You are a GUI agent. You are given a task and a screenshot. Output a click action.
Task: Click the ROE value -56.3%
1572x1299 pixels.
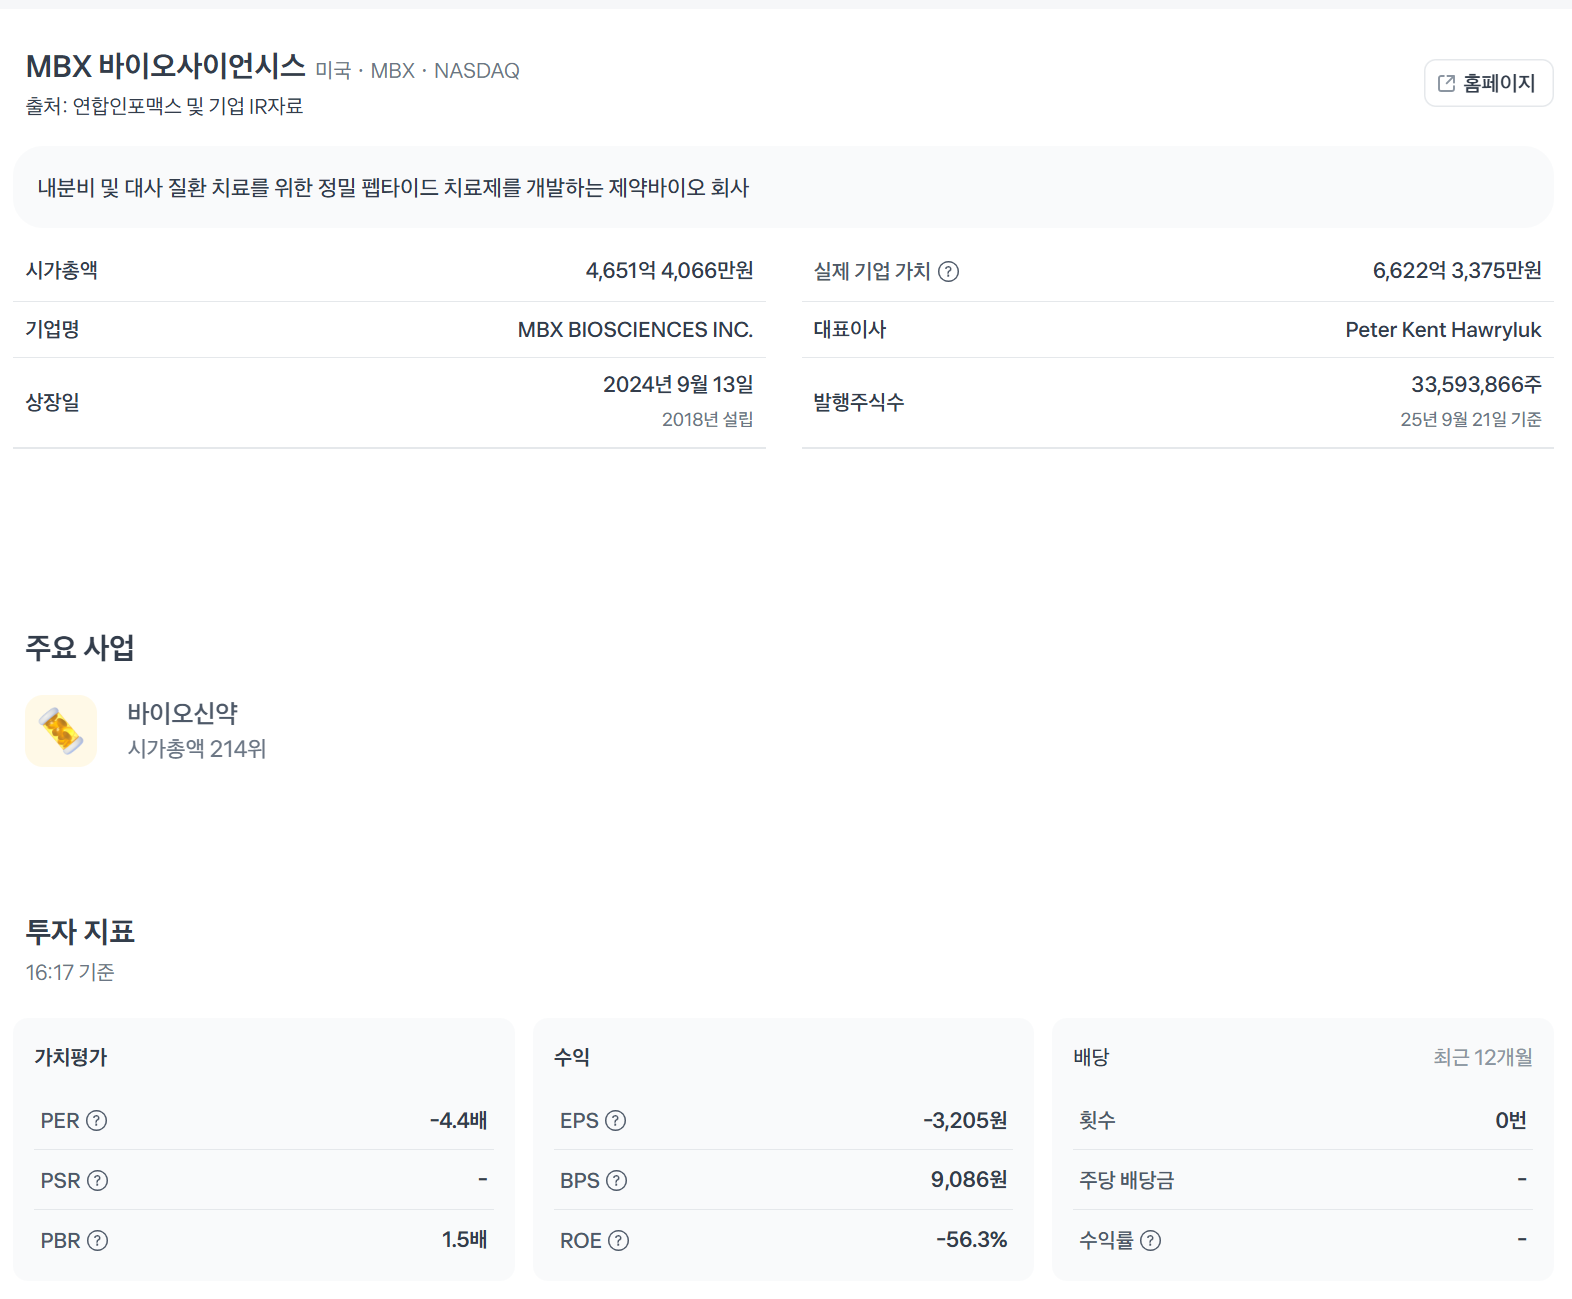coord(971,1239)
